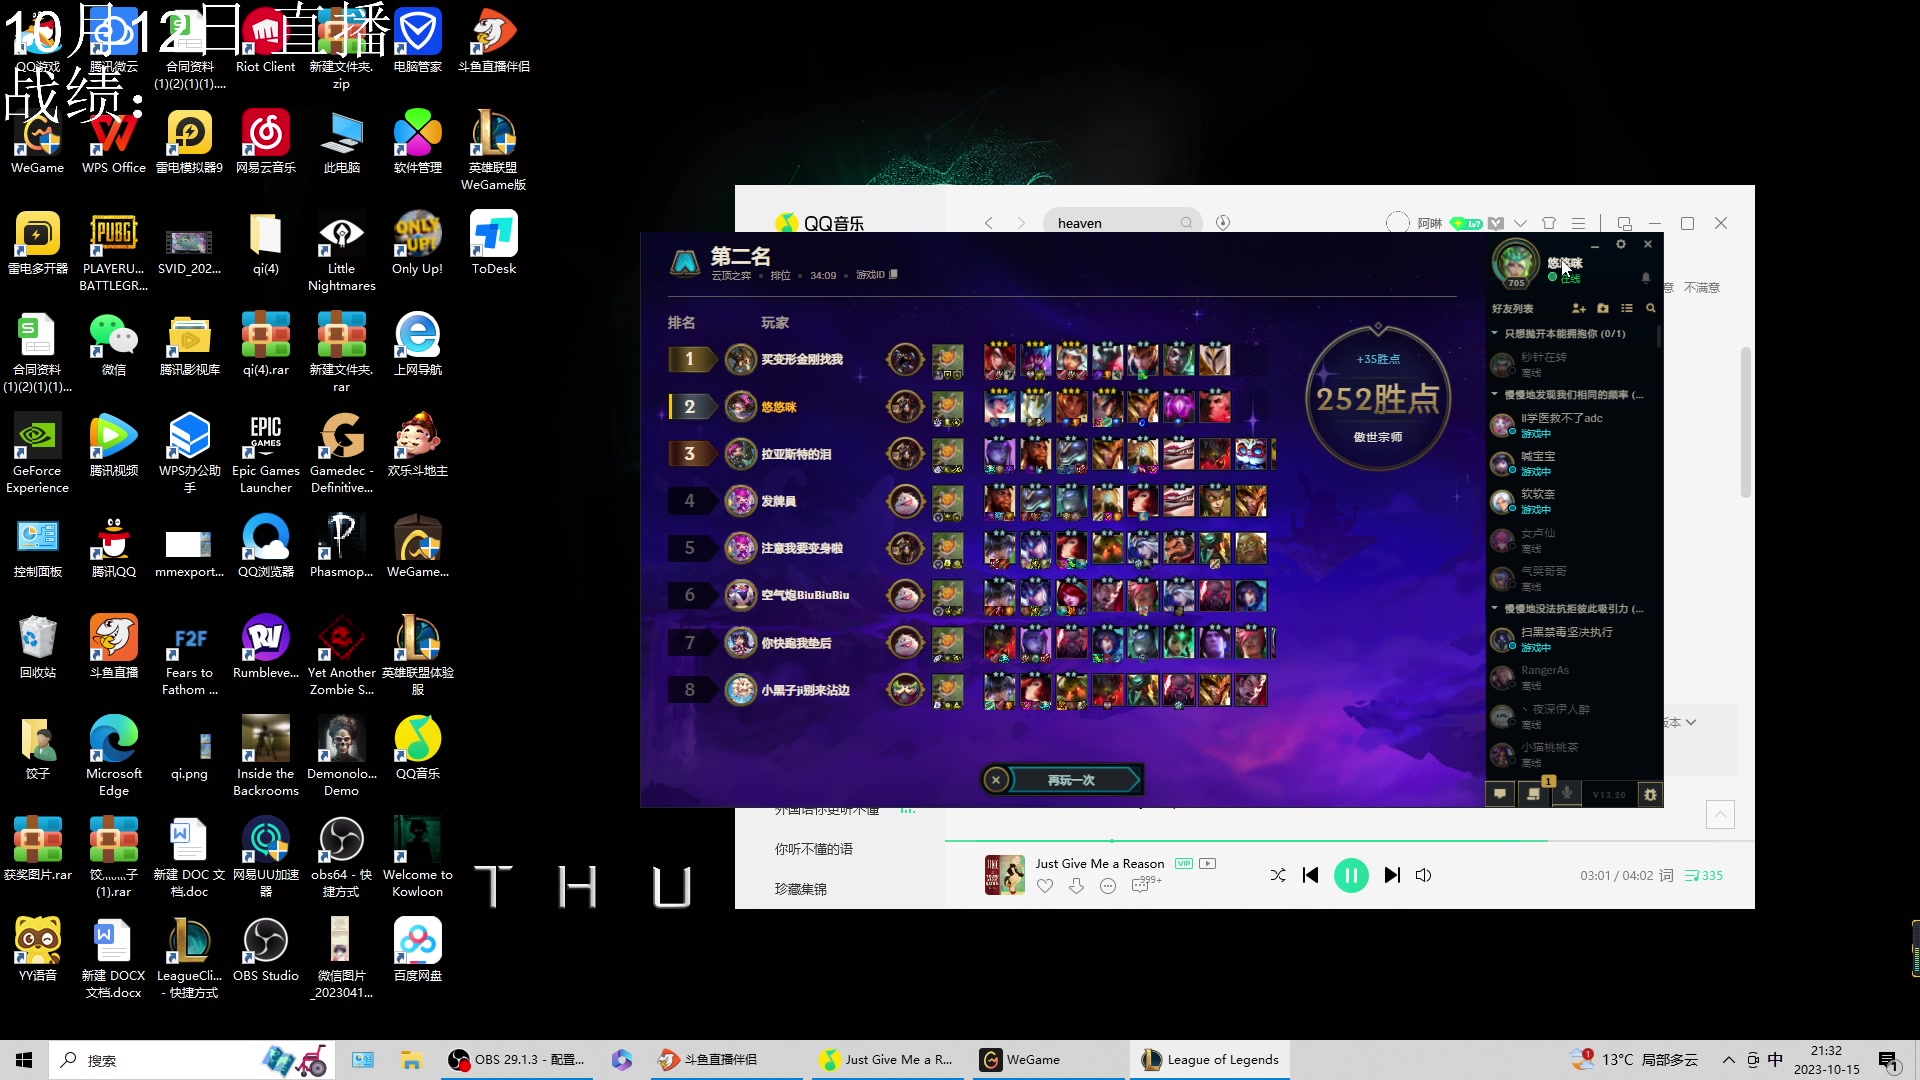Add a friend in League friends panel

pos(1579,308)
